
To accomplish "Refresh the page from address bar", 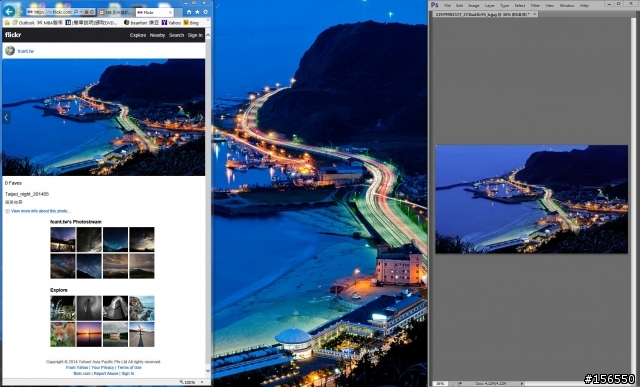I will (92, 12).
